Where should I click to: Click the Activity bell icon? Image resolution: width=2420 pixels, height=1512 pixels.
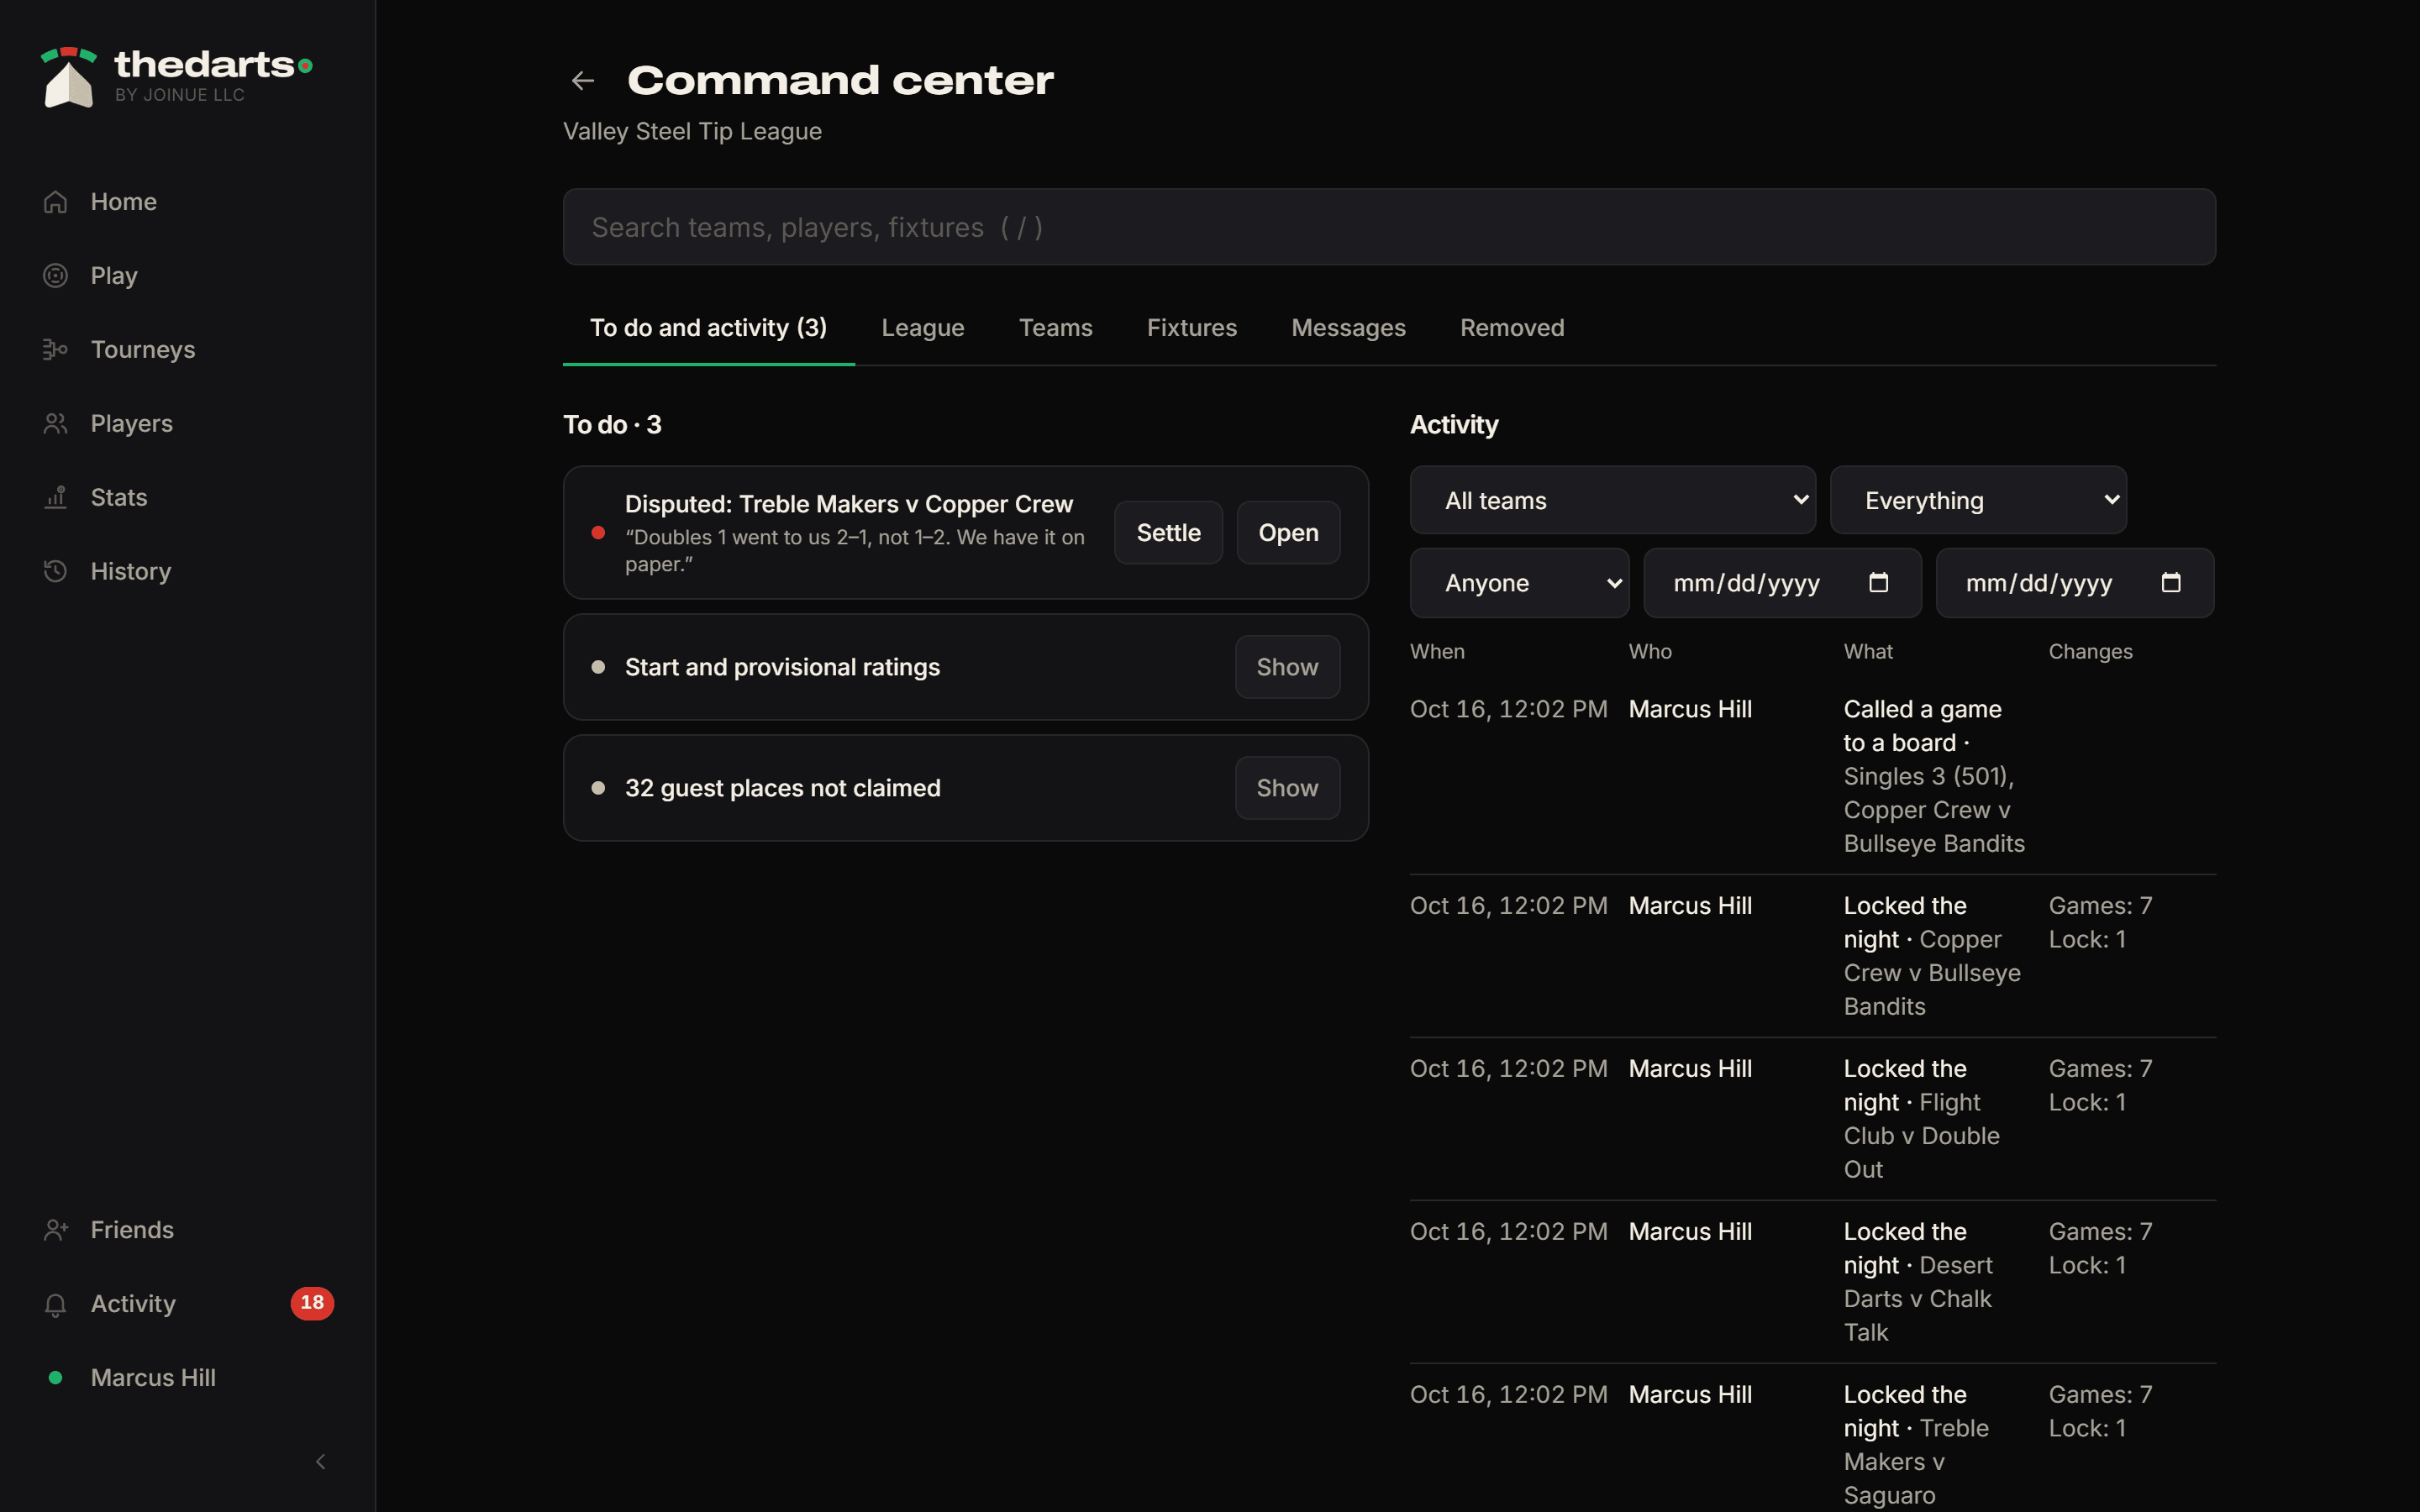[56, 1304]
